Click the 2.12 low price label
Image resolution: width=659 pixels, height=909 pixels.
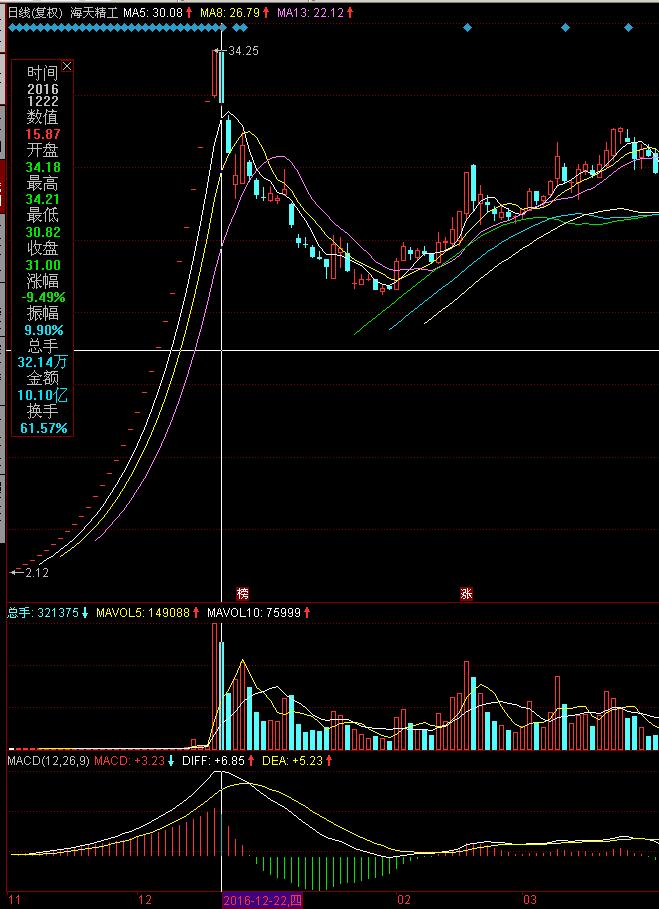(x=37, y=573)
